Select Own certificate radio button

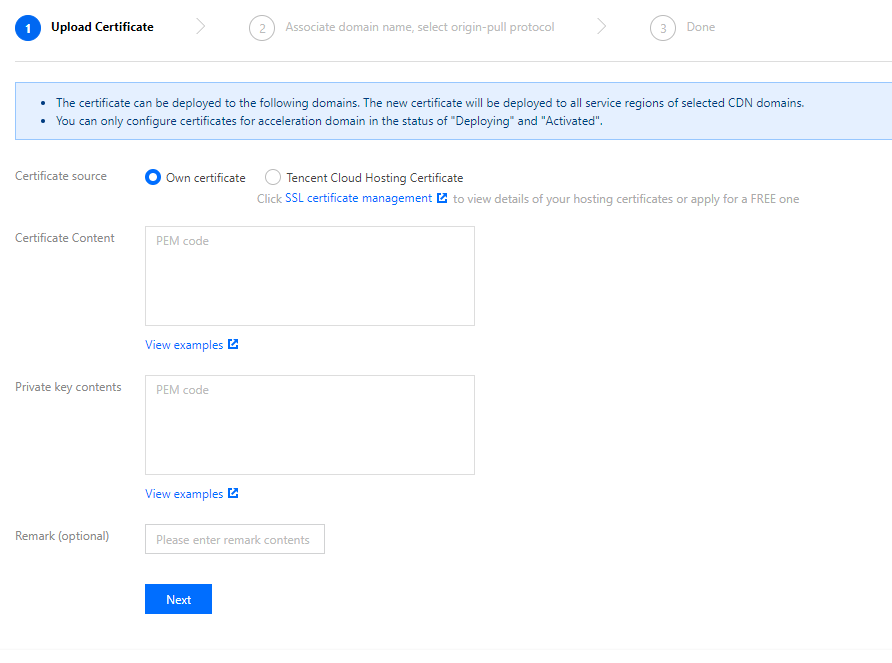tap(153, 178)
